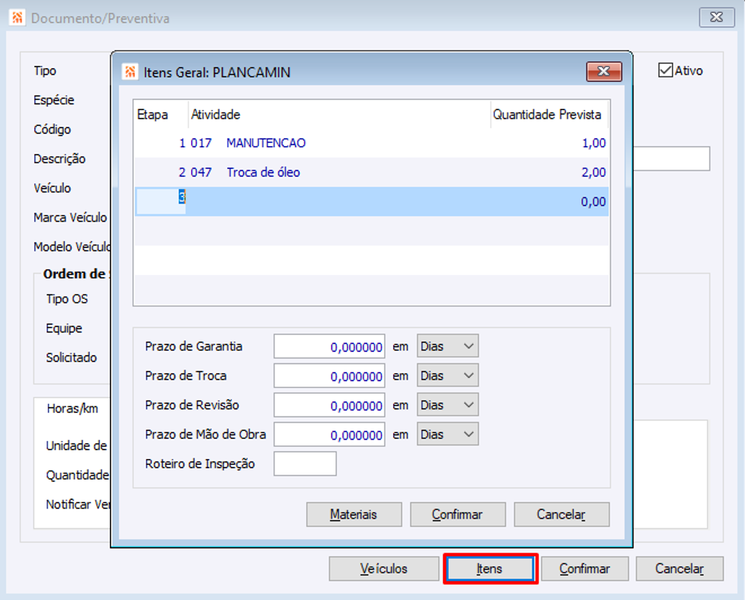Click the Documento/Preventiva title bar icon
The height and width of the screenshot is (600, 745).
point(18,18)
